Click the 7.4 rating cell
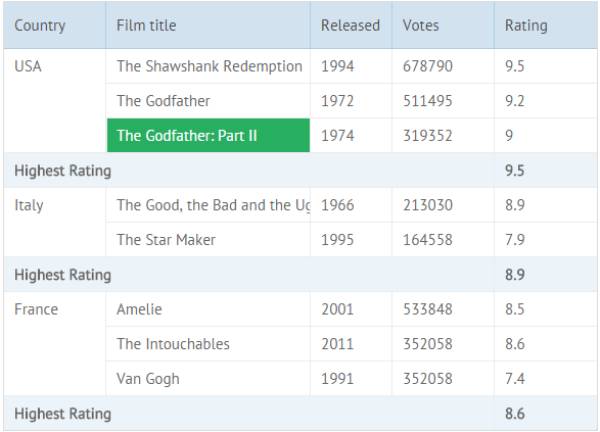The width and height of the screenshot is (600, 432). [x=546, y=379]
